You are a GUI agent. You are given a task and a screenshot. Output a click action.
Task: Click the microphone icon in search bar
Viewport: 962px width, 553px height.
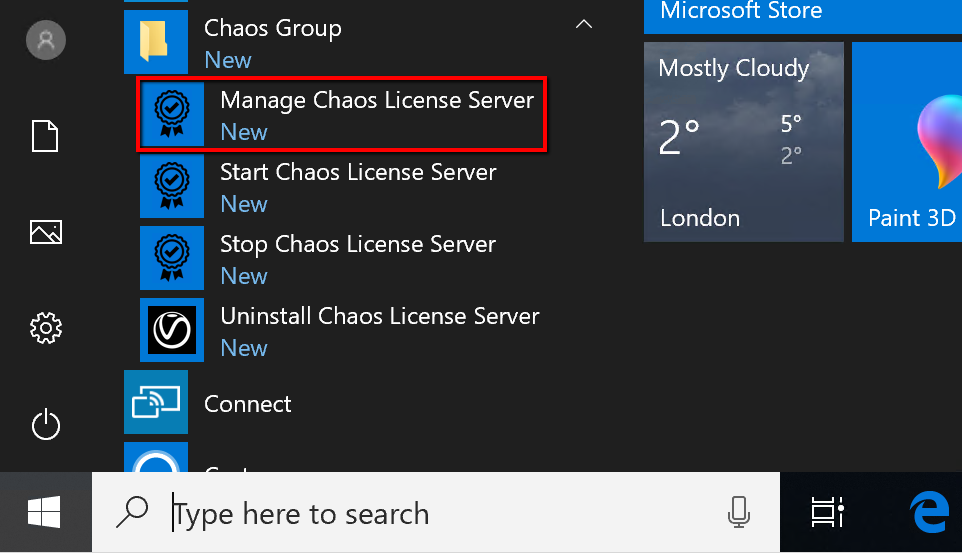pos(738,513)
